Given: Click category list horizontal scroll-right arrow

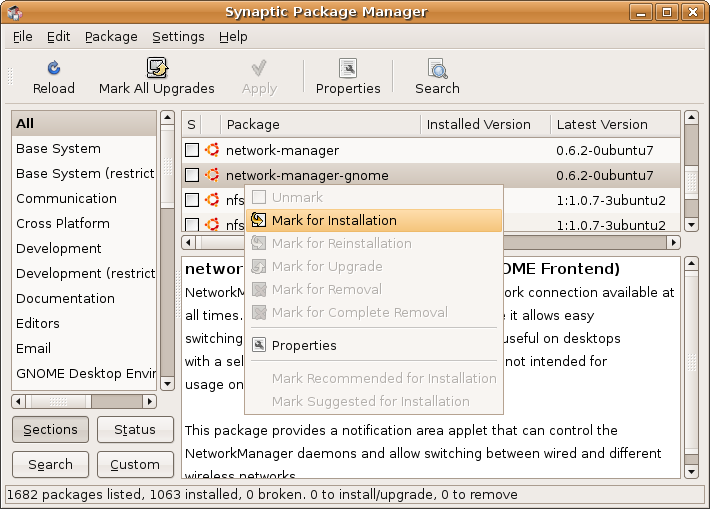Looking at the screenshot, I should [x=149, y=401].
